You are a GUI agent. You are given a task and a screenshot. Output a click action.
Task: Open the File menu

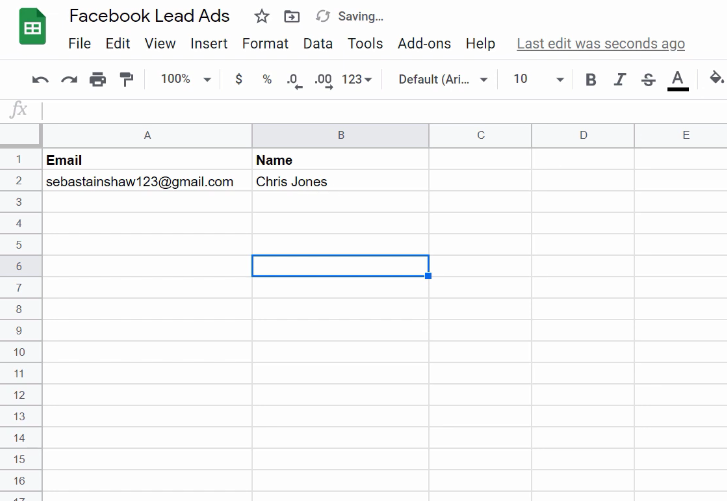(79, 44)
